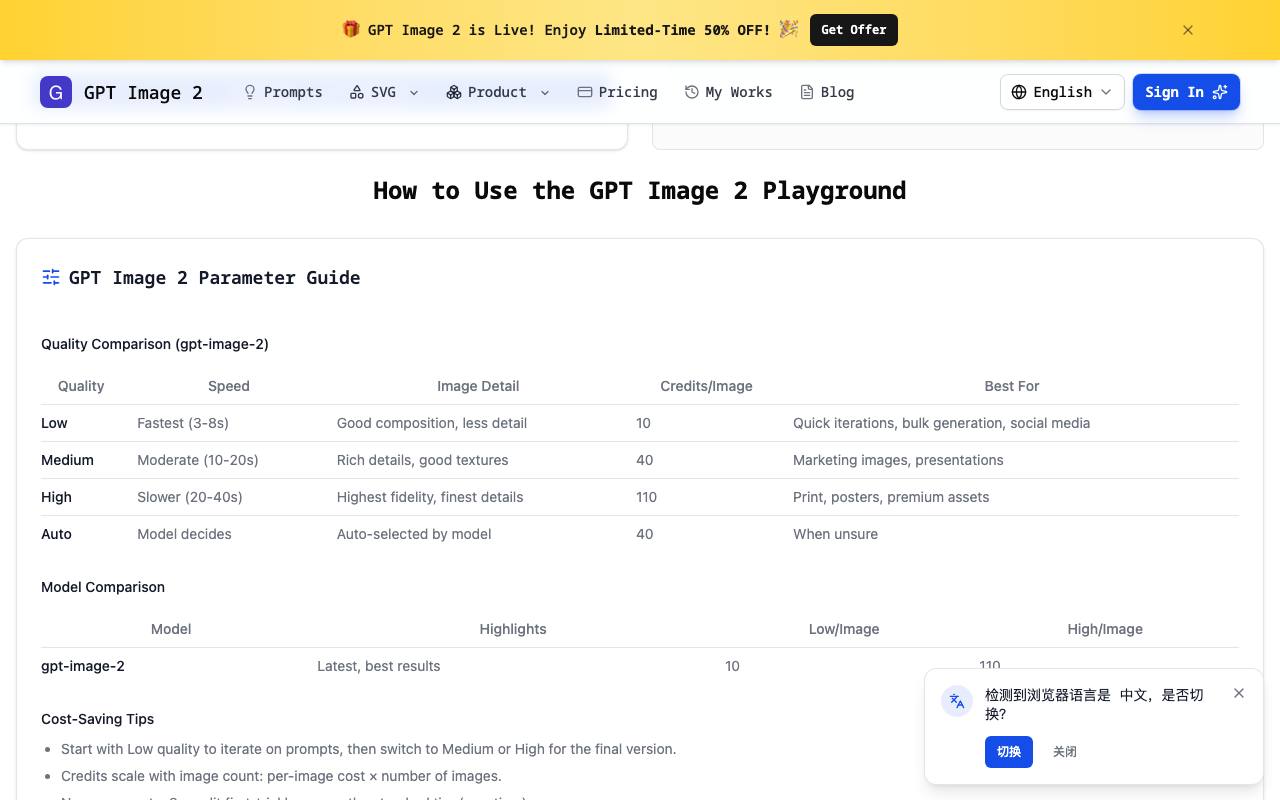
Task: Open My Works page
Action: pos(729,92)
